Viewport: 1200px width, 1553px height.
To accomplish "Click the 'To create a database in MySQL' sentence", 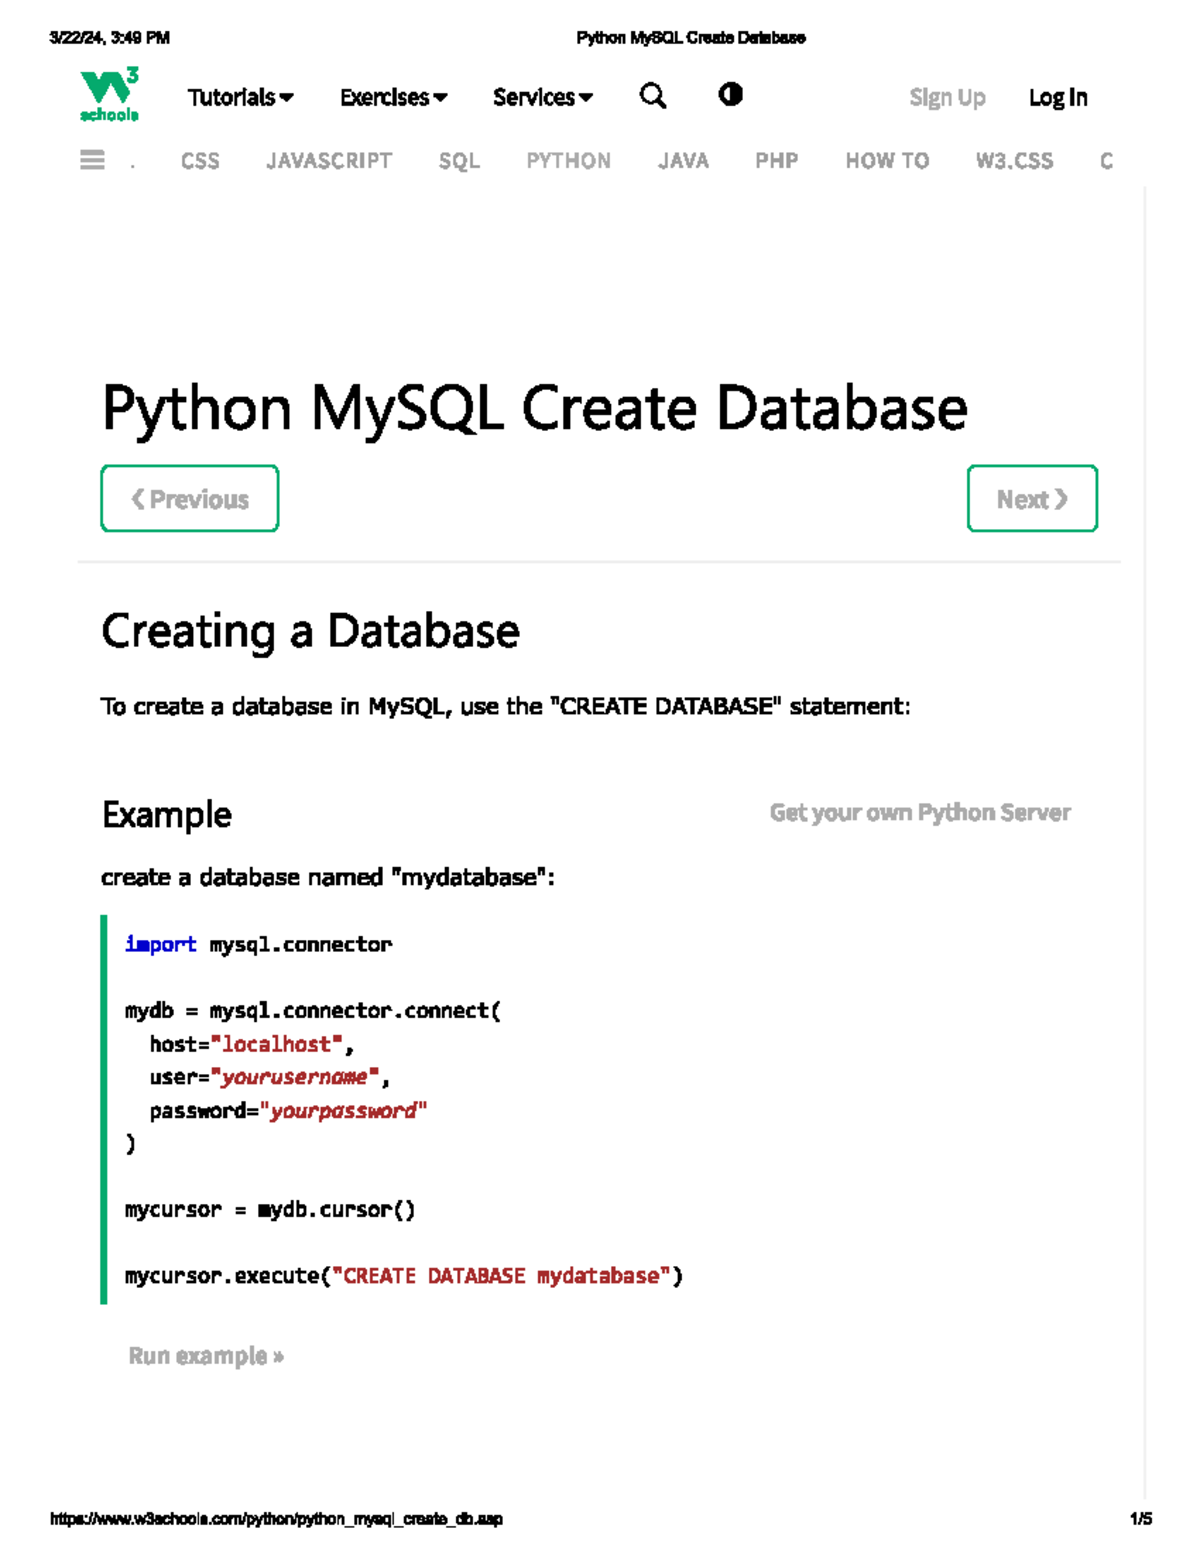I will [506, 707].
